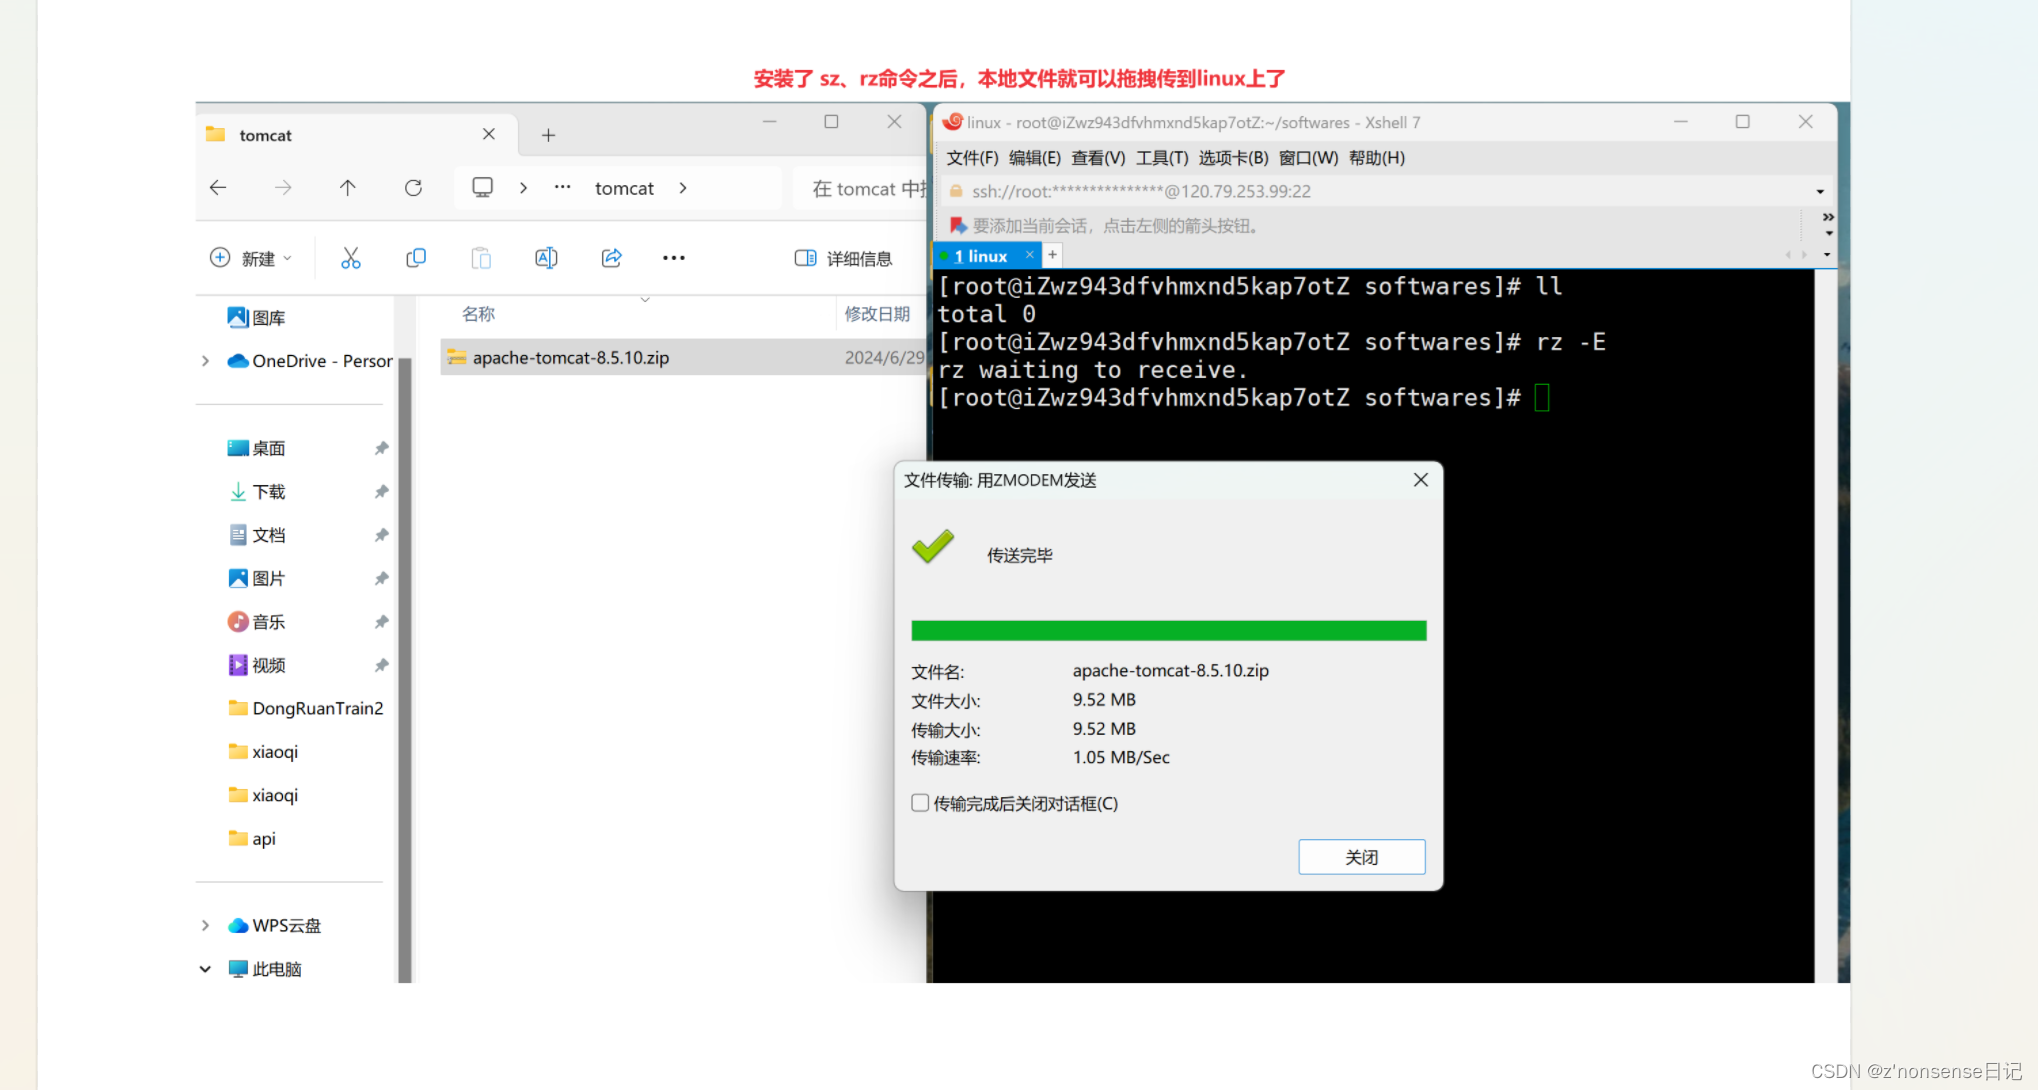Viewport: 2038px width, 1090px height.
Task: Click the red bookmark add-session icon
Action: tap(957, 225)
